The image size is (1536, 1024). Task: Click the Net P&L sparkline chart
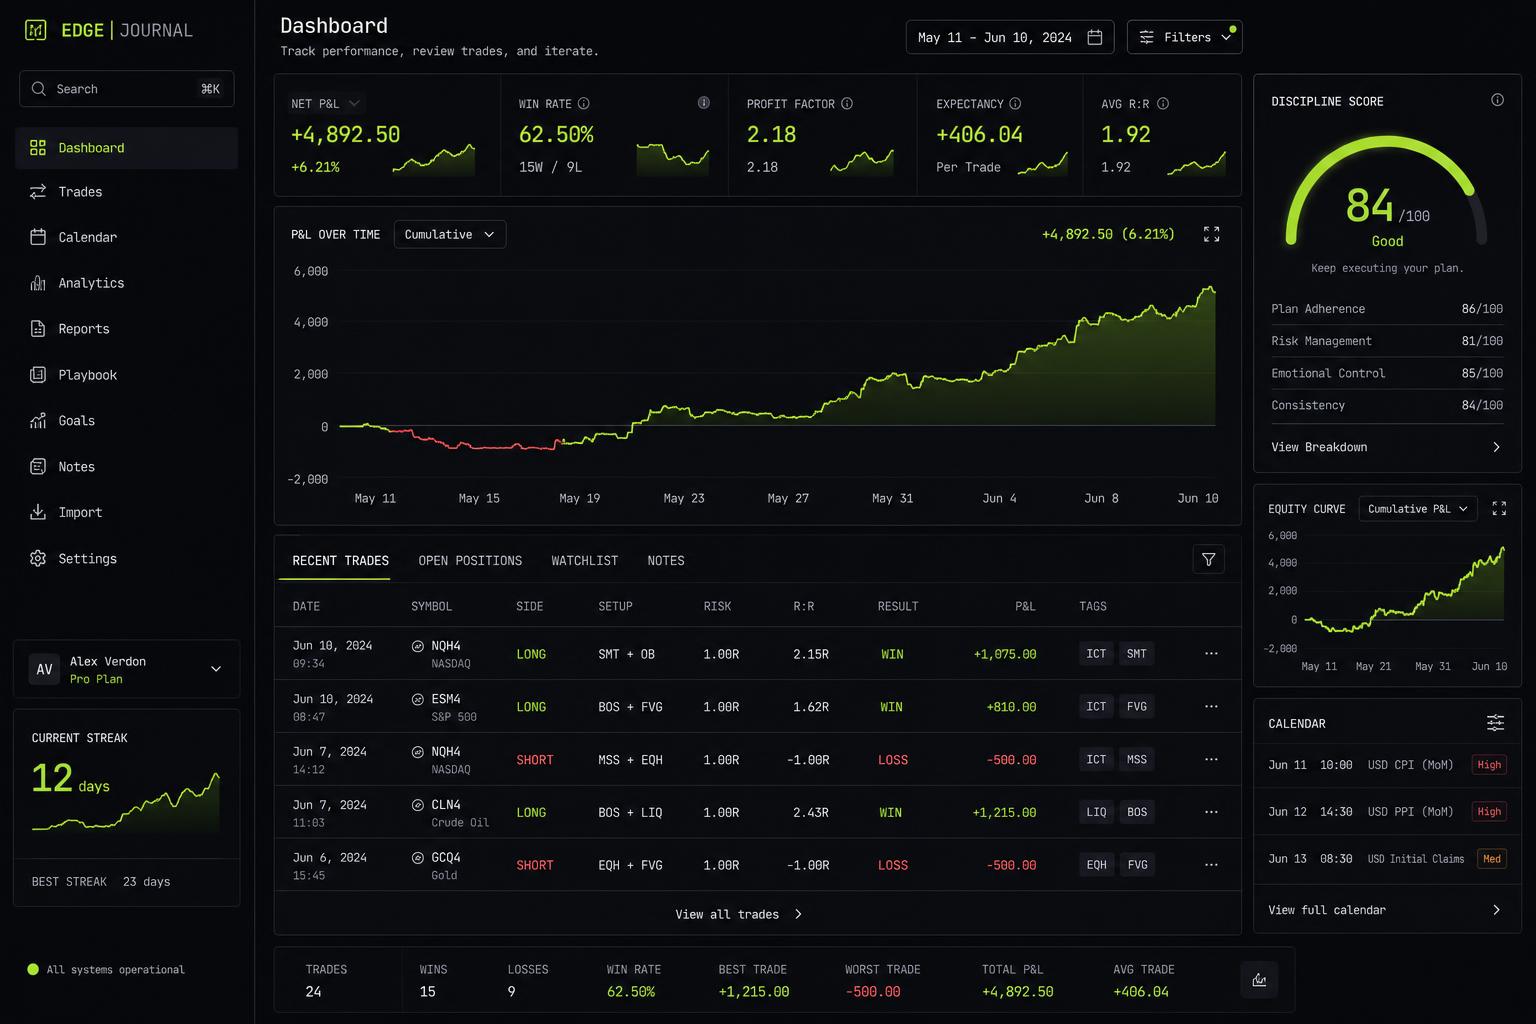434,160
